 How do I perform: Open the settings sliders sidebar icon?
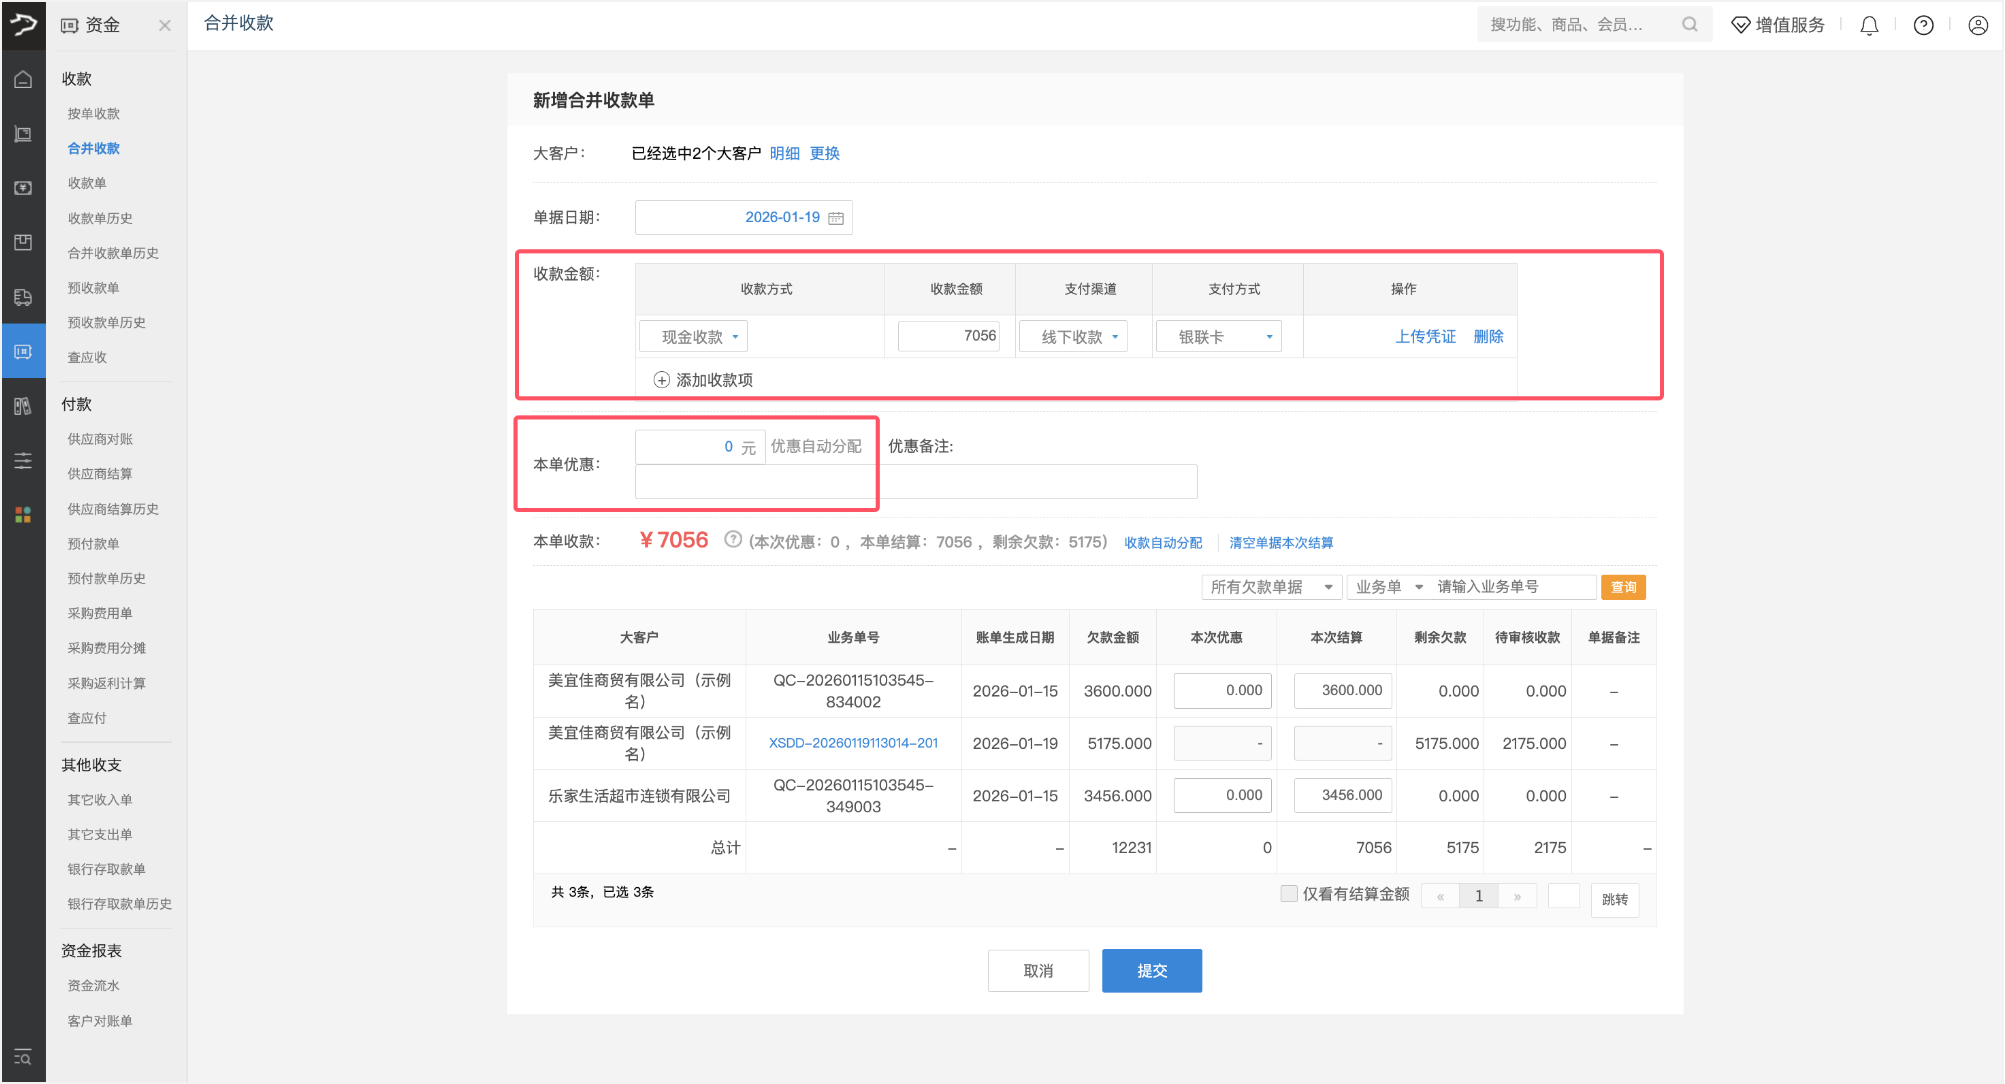tap(23, 460)
